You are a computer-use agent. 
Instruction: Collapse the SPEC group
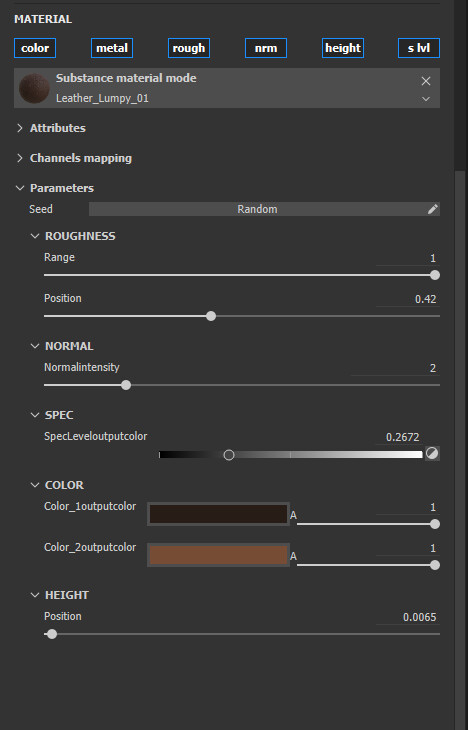(35, 415)
